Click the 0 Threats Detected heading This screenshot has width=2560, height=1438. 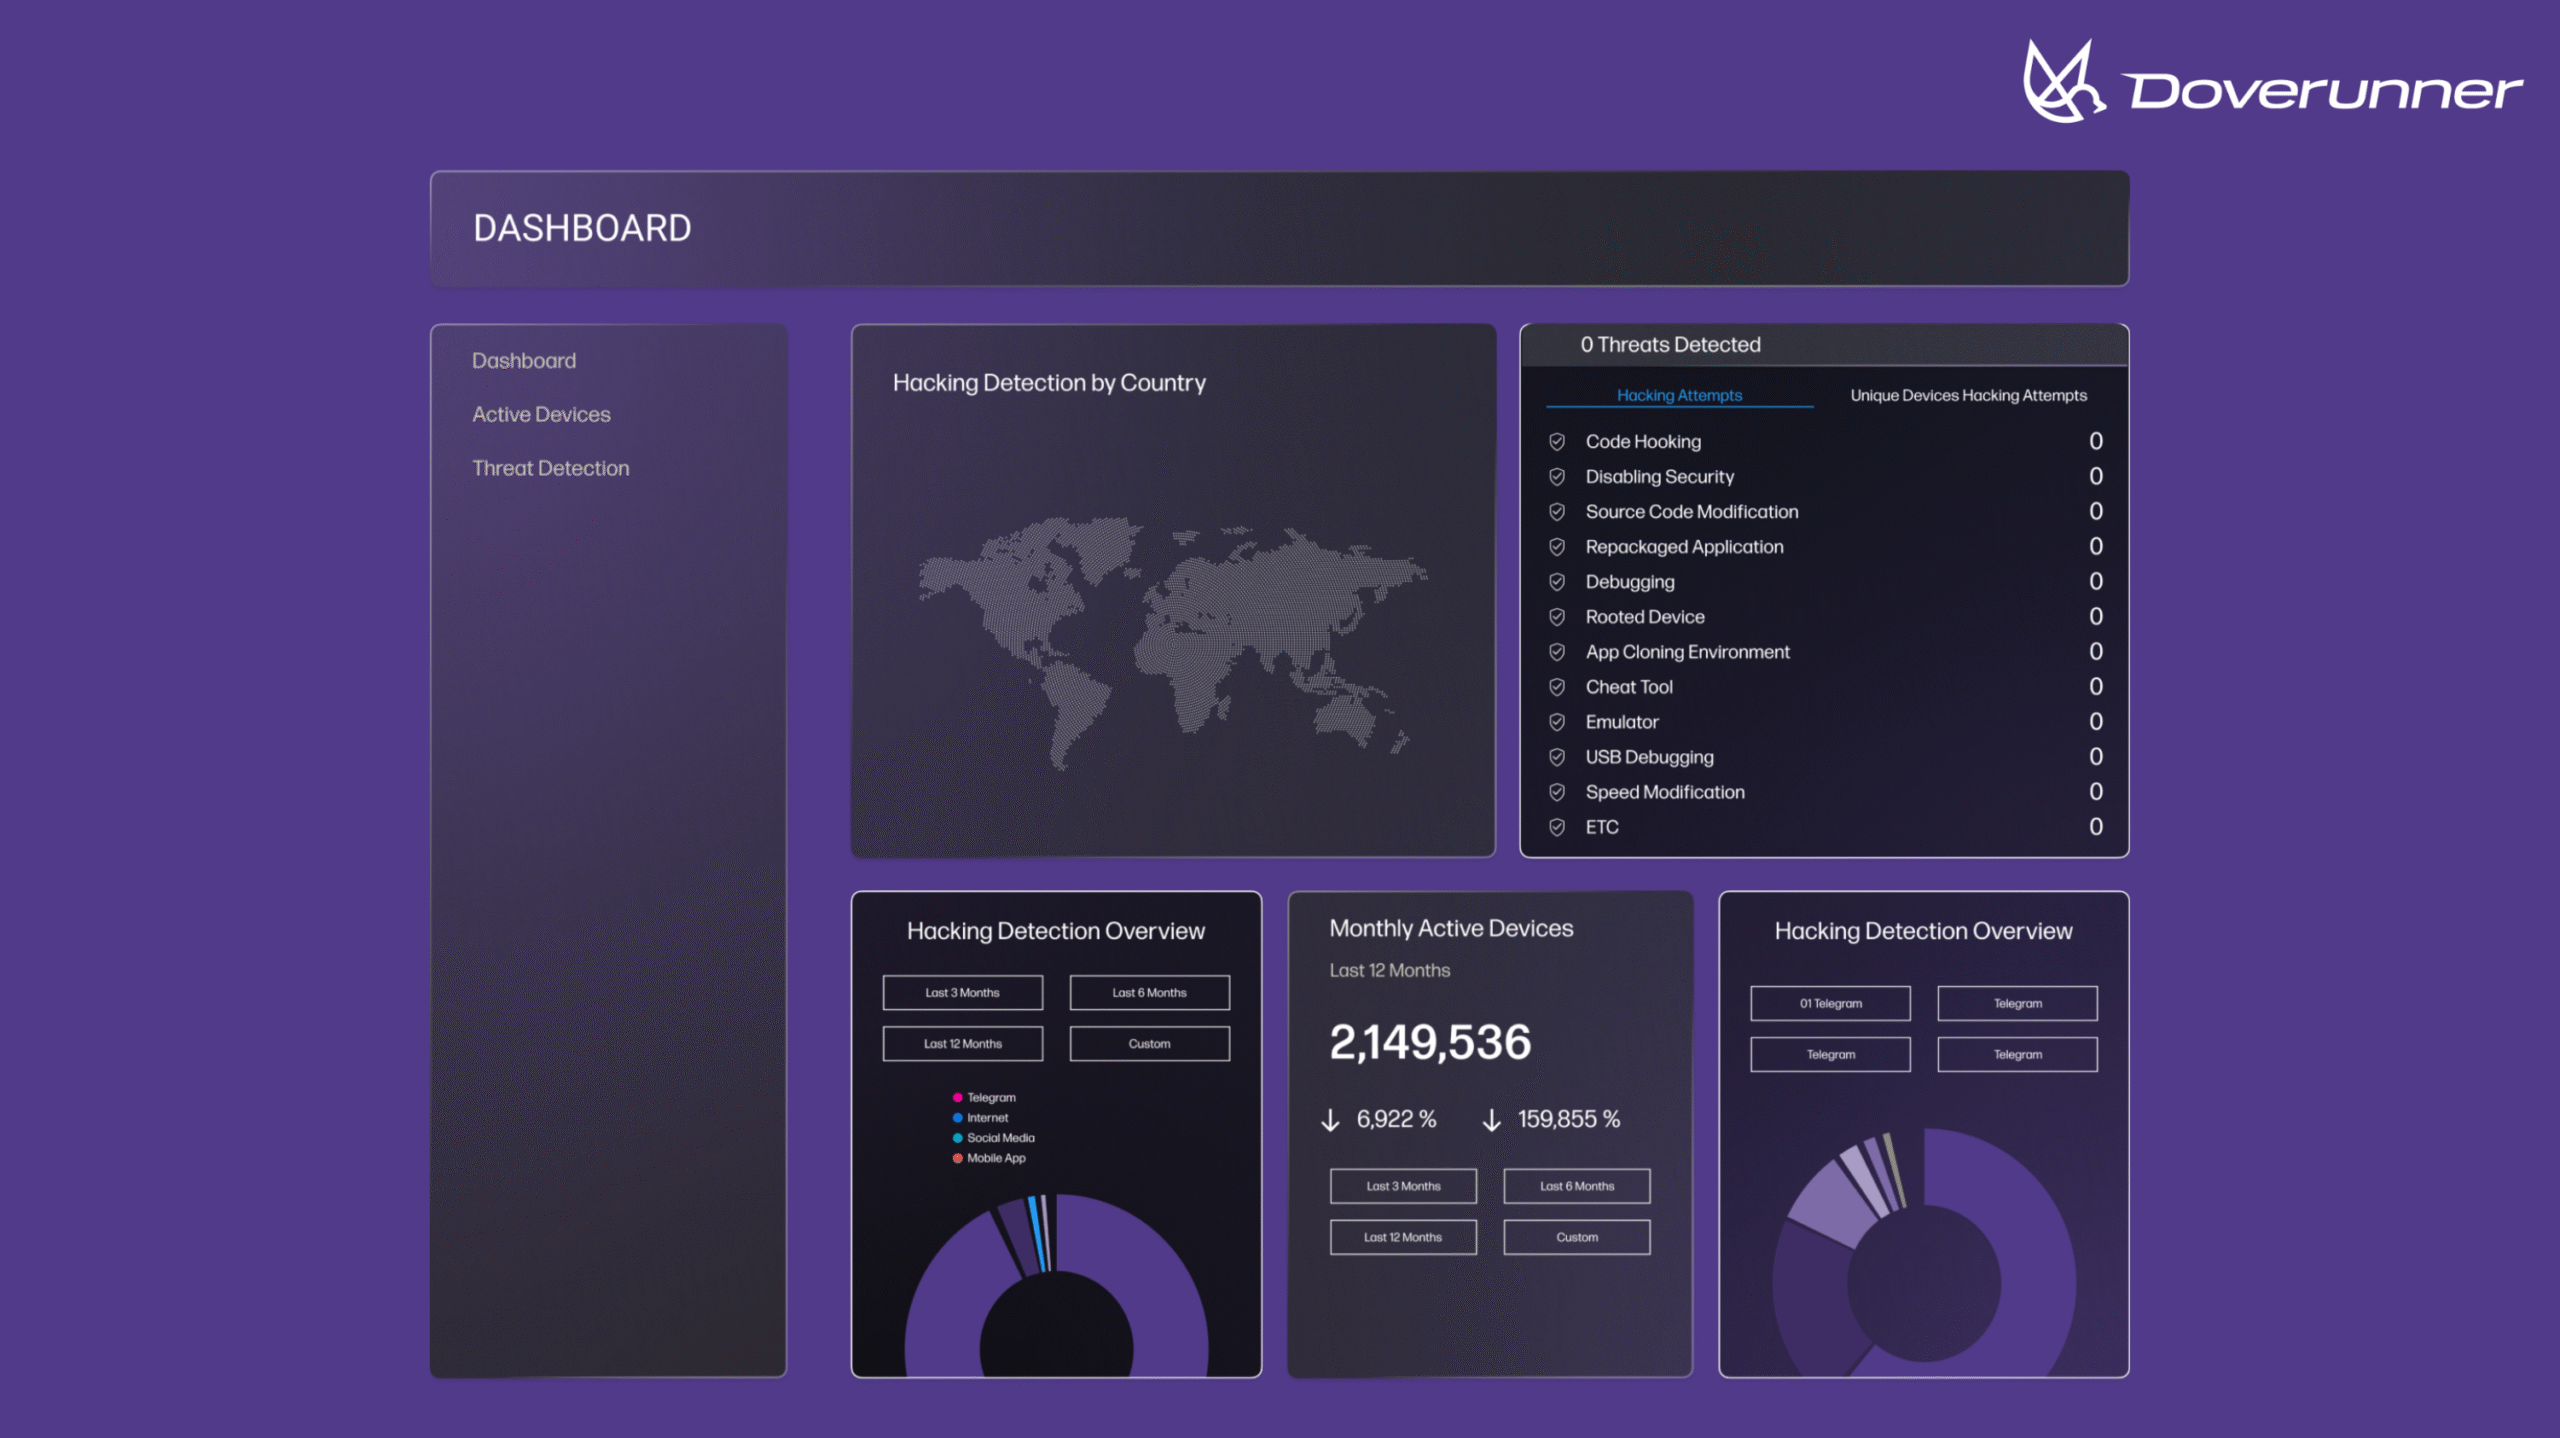tap(1670, 344)
